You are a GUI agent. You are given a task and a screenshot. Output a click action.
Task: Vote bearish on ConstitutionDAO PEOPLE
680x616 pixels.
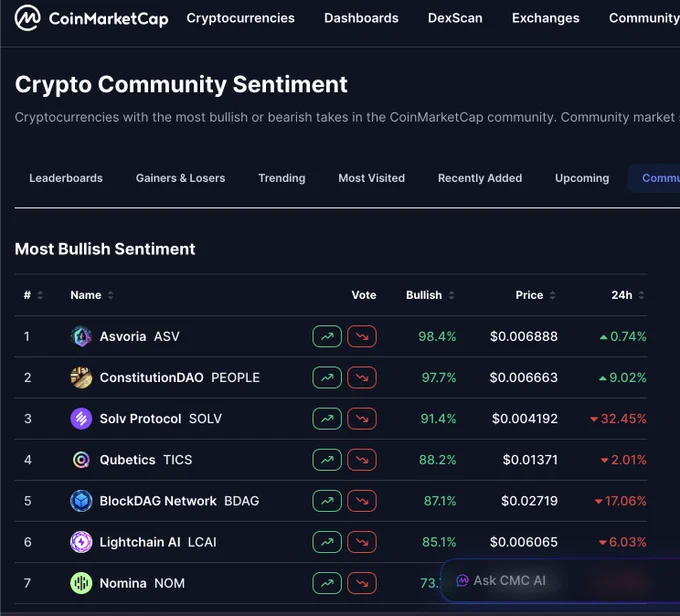362,377
